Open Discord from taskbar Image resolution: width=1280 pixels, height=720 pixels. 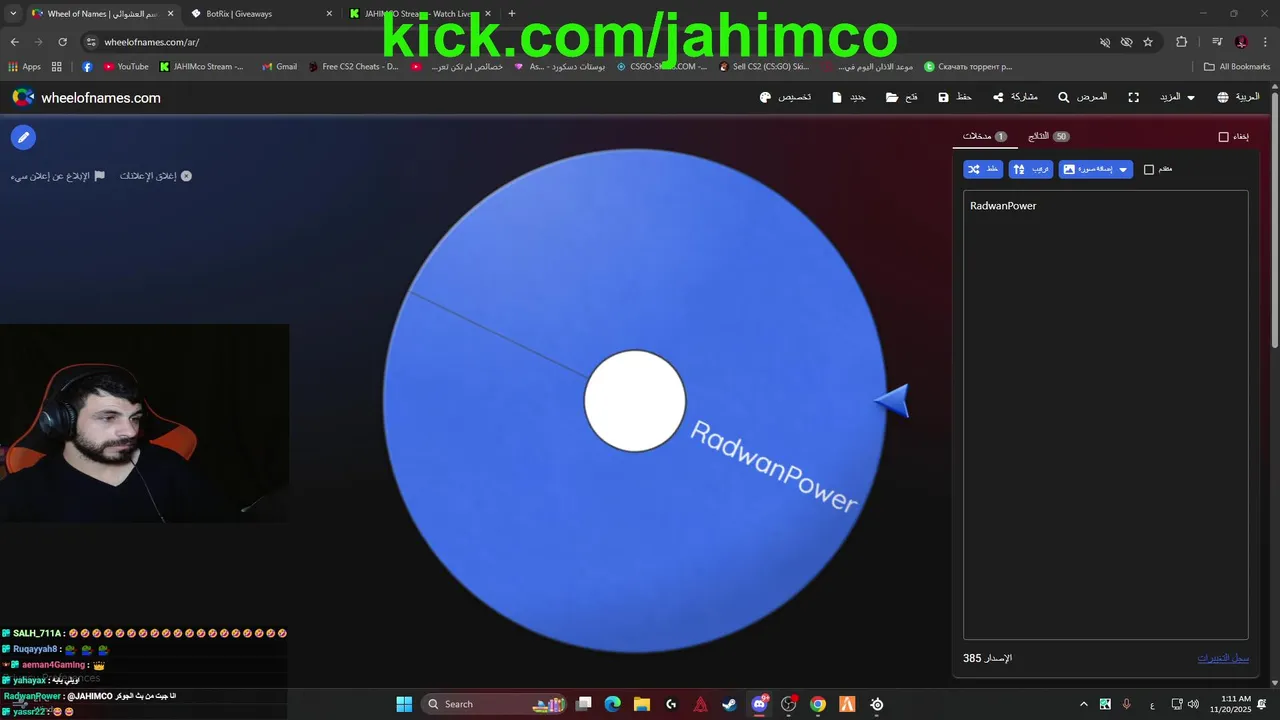(759, 704)
